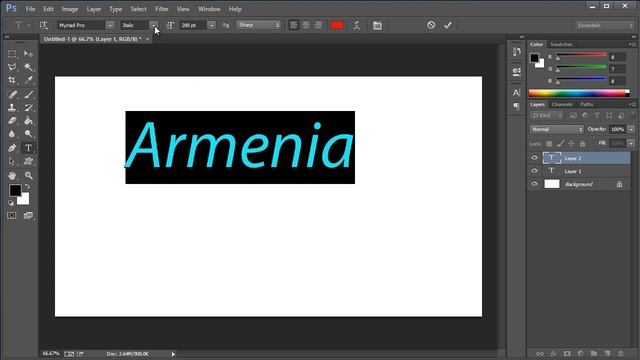Hide Layer 2 with its eye icon
The height and width of the screenshot is (360, 640).
coord(534,158)
